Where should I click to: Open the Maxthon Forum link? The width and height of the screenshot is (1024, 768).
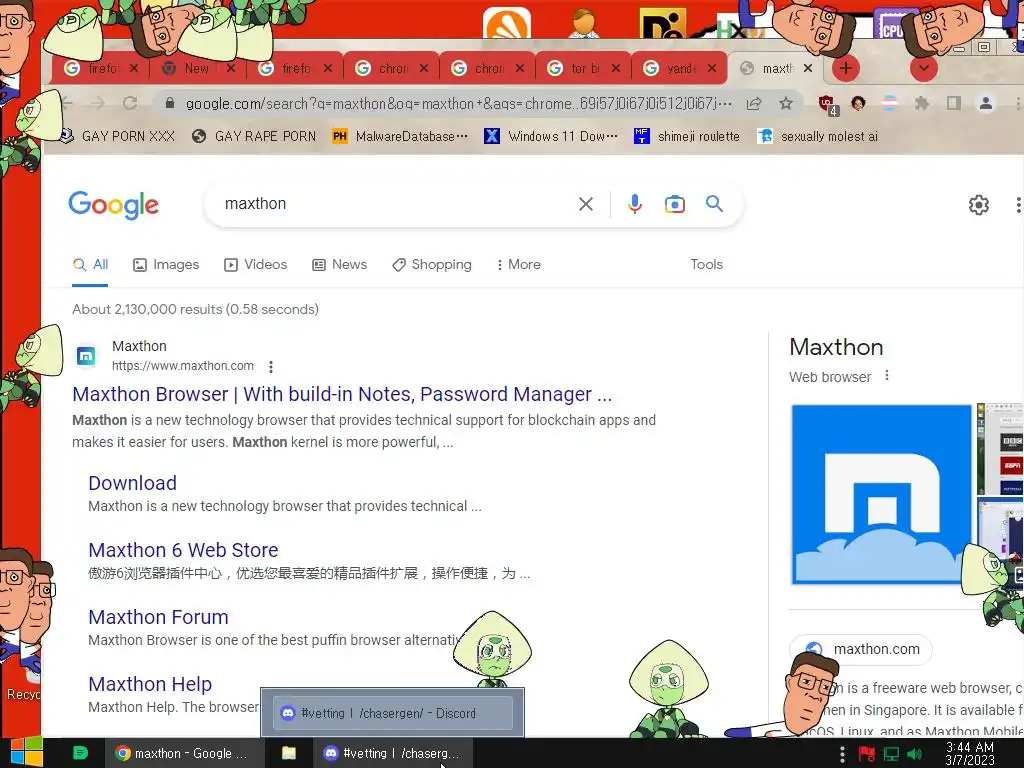(159, 617)
